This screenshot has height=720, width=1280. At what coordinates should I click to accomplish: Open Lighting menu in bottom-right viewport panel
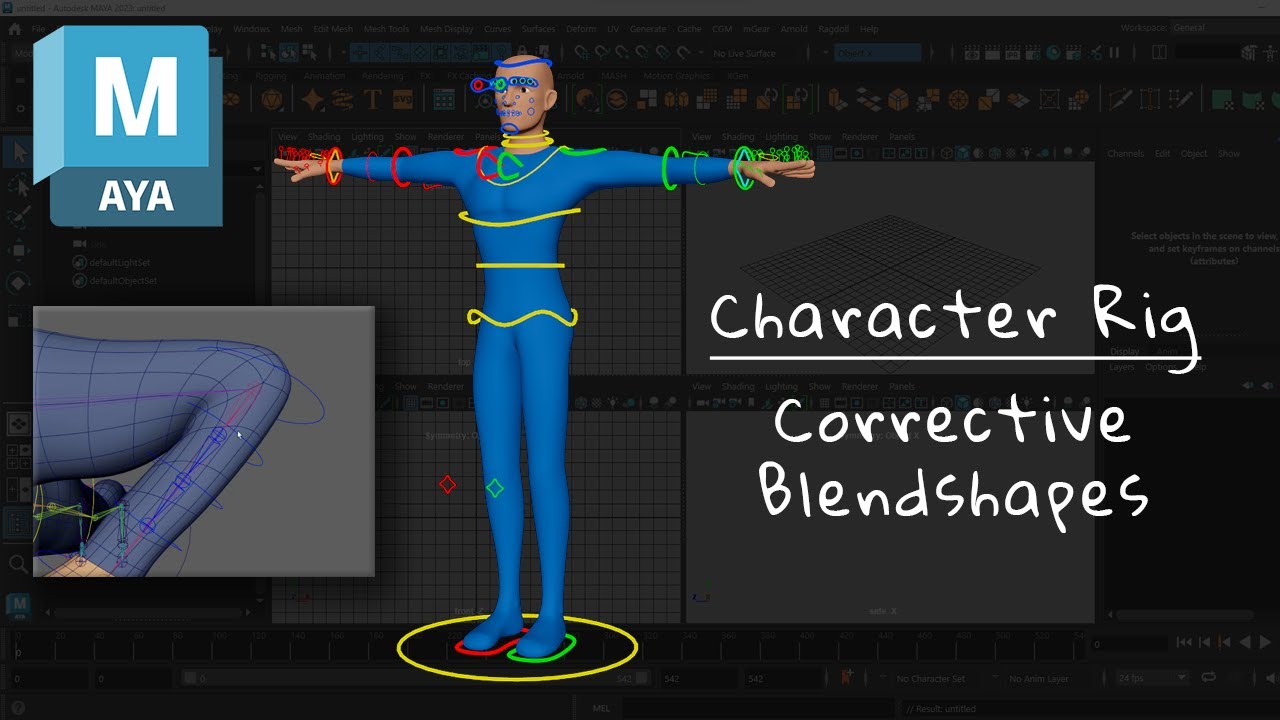781,386
